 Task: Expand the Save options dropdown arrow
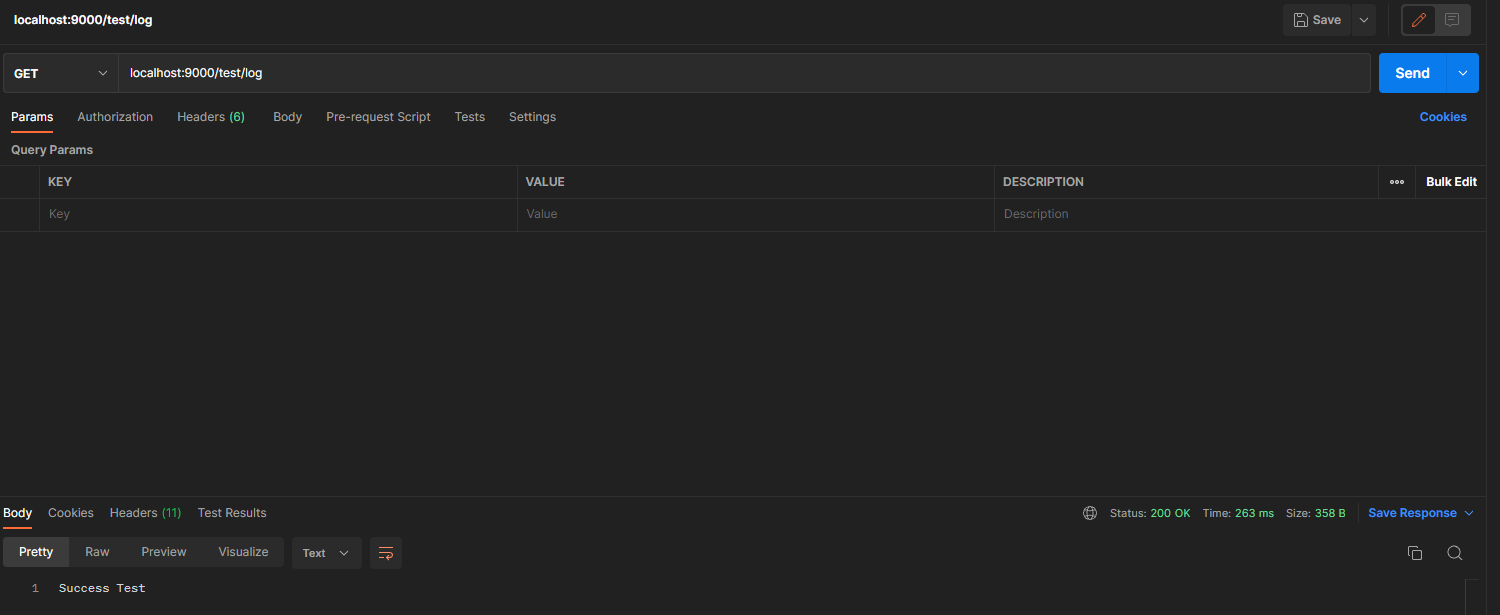point(1364,20)
